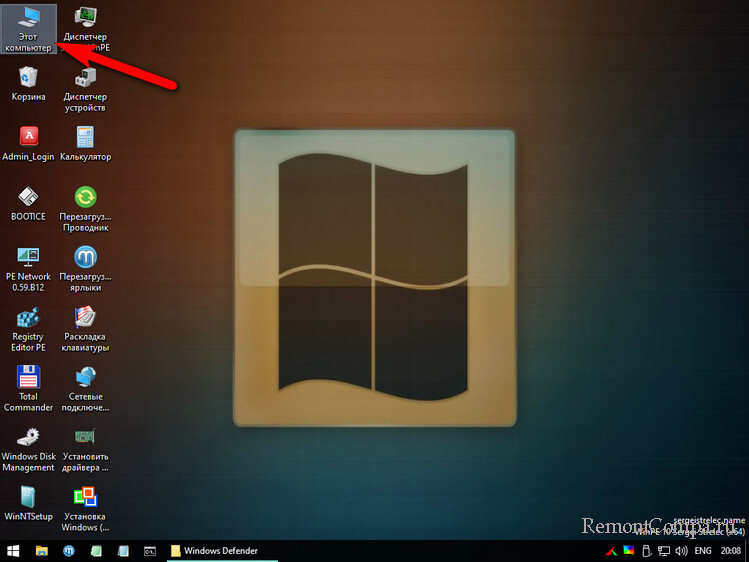Select the Диспетчер устройств desktop icon
This screenshot has height=562, width=749.
(85, 89)
